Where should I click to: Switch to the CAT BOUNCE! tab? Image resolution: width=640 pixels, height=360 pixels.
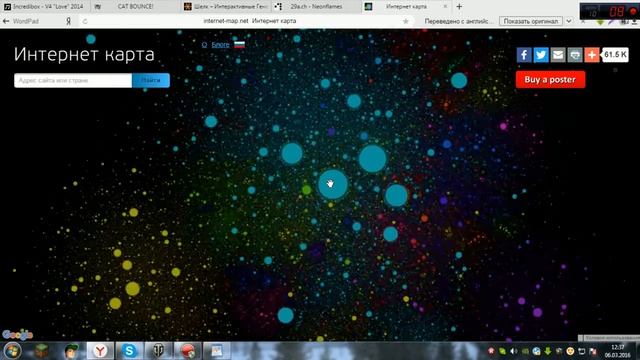point(135,7)
